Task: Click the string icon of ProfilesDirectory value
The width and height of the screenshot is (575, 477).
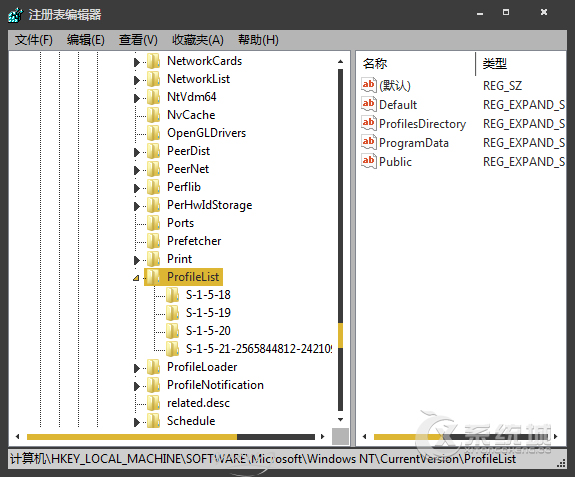Action: pos(369,123)
